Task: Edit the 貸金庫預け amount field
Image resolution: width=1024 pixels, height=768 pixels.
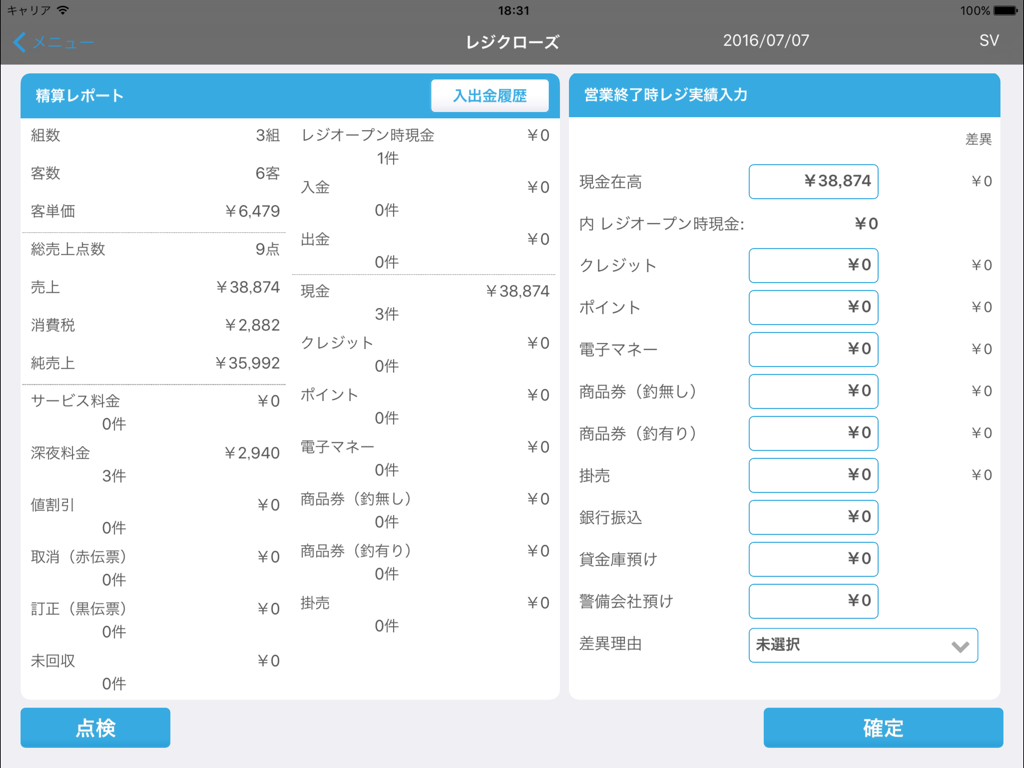Action: [x=813, y=560]
